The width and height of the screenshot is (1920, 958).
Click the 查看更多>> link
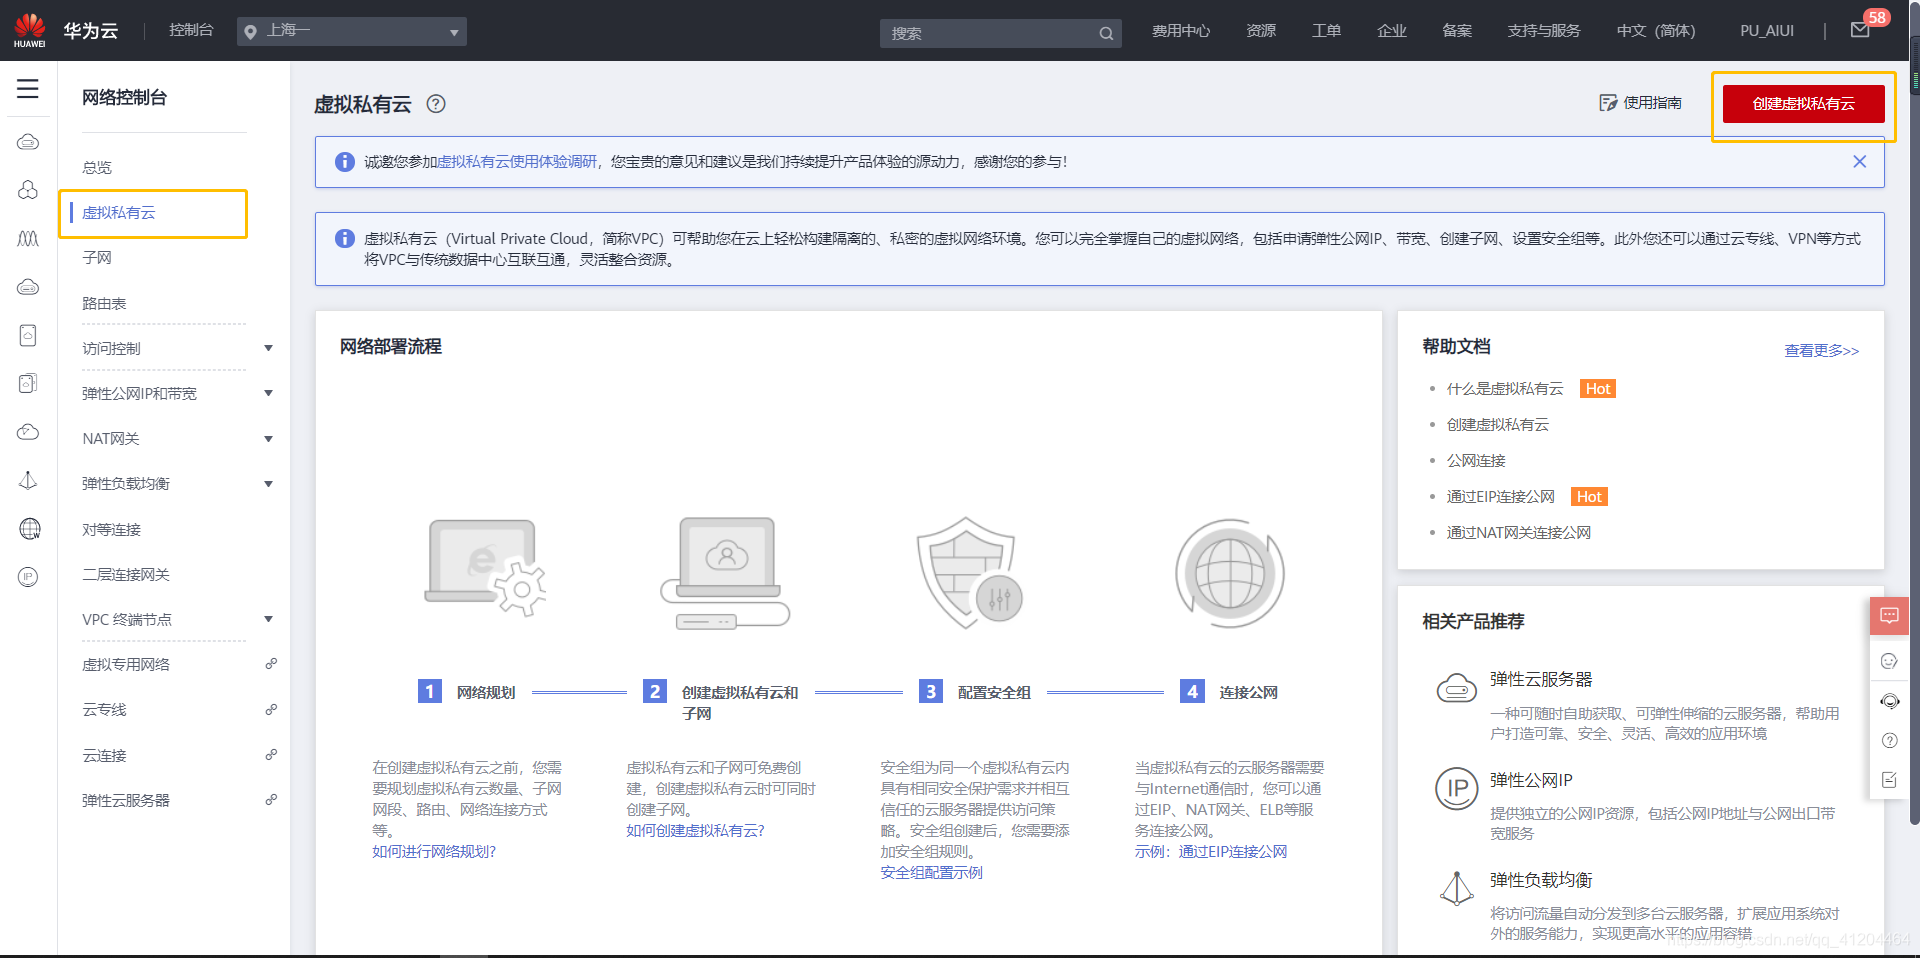(x=1822, y=351)
